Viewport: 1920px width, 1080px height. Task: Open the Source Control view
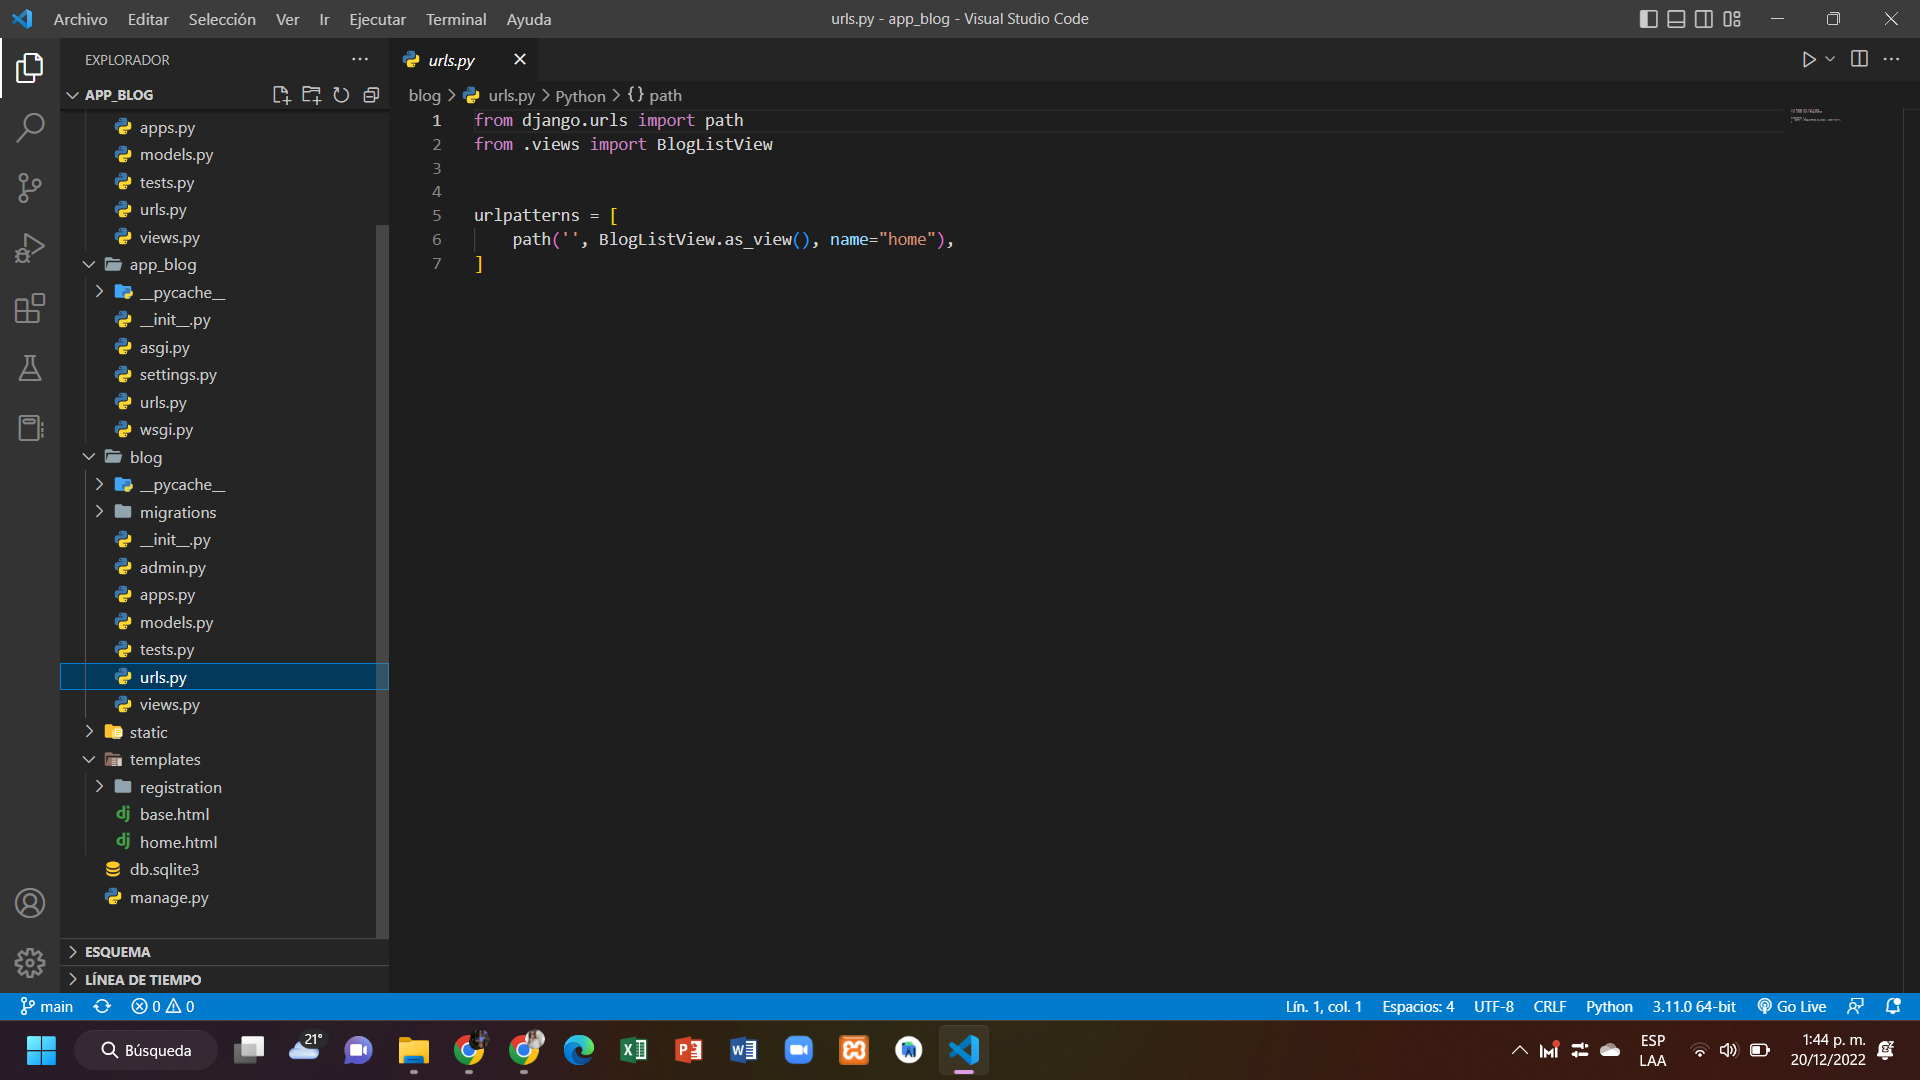pyautogui.click(x=30, y=187)
